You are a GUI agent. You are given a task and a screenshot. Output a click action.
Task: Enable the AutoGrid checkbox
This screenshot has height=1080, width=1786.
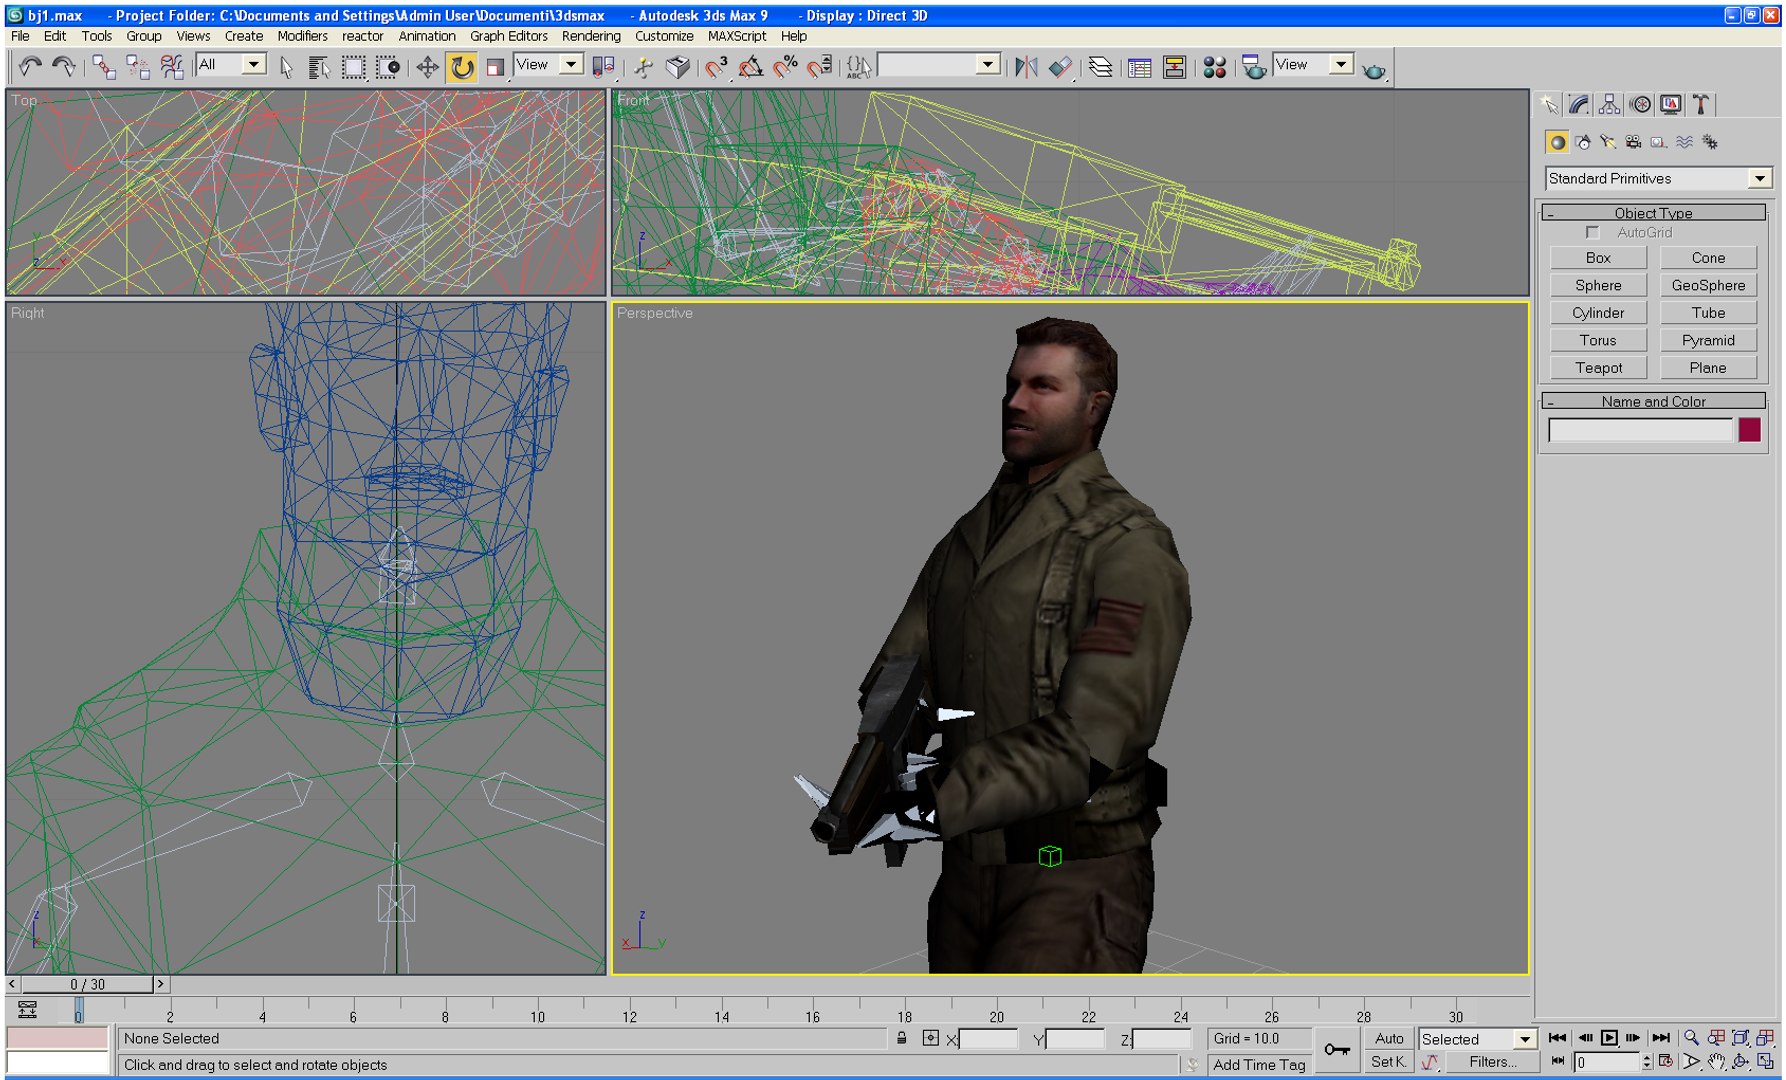point(1593,233)
